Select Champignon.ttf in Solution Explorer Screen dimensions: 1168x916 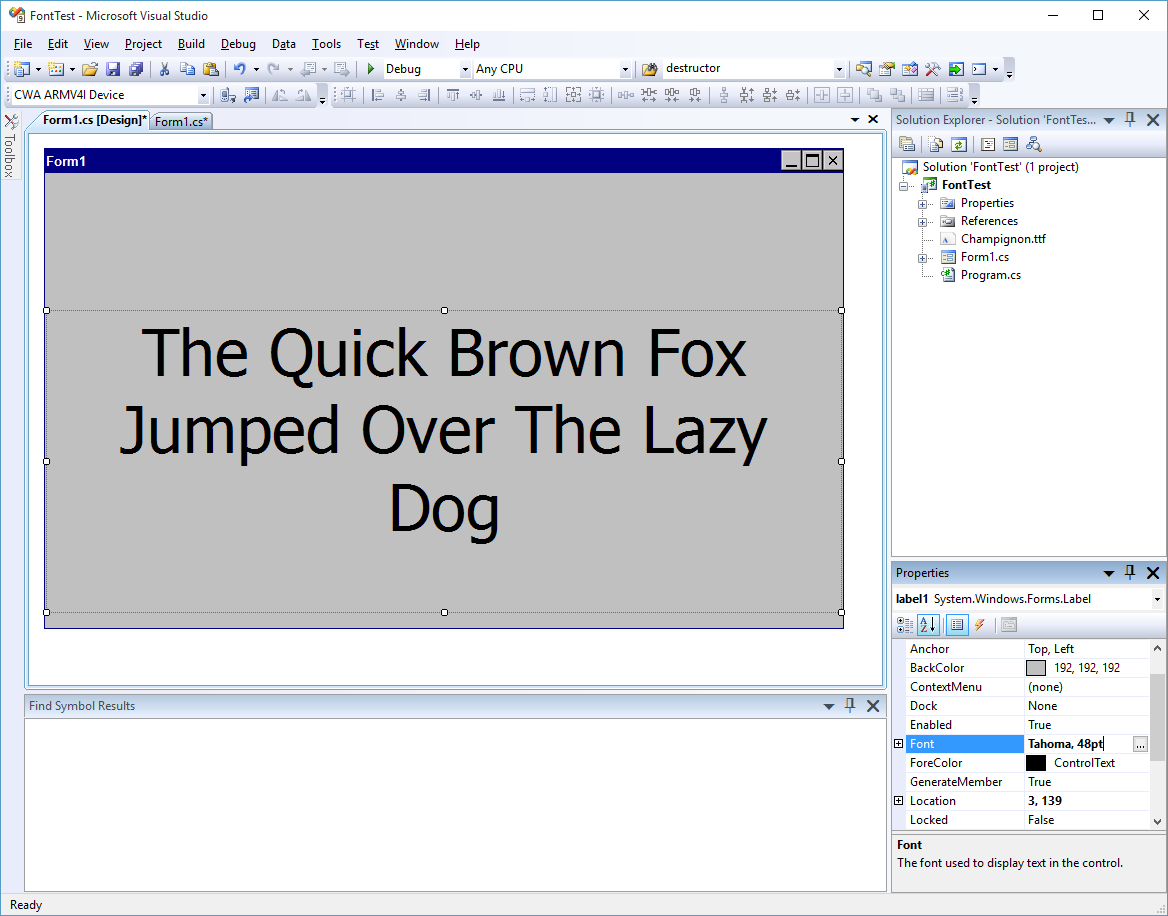[x=1002, y=239]
